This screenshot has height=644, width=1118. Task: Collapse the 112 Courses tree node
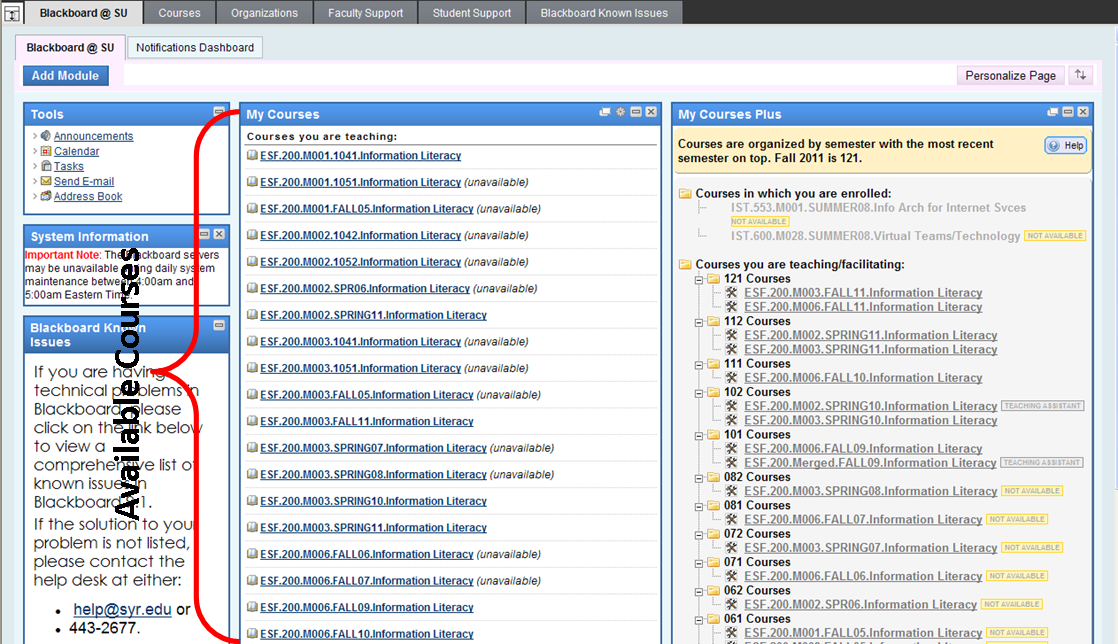[699, 322]
